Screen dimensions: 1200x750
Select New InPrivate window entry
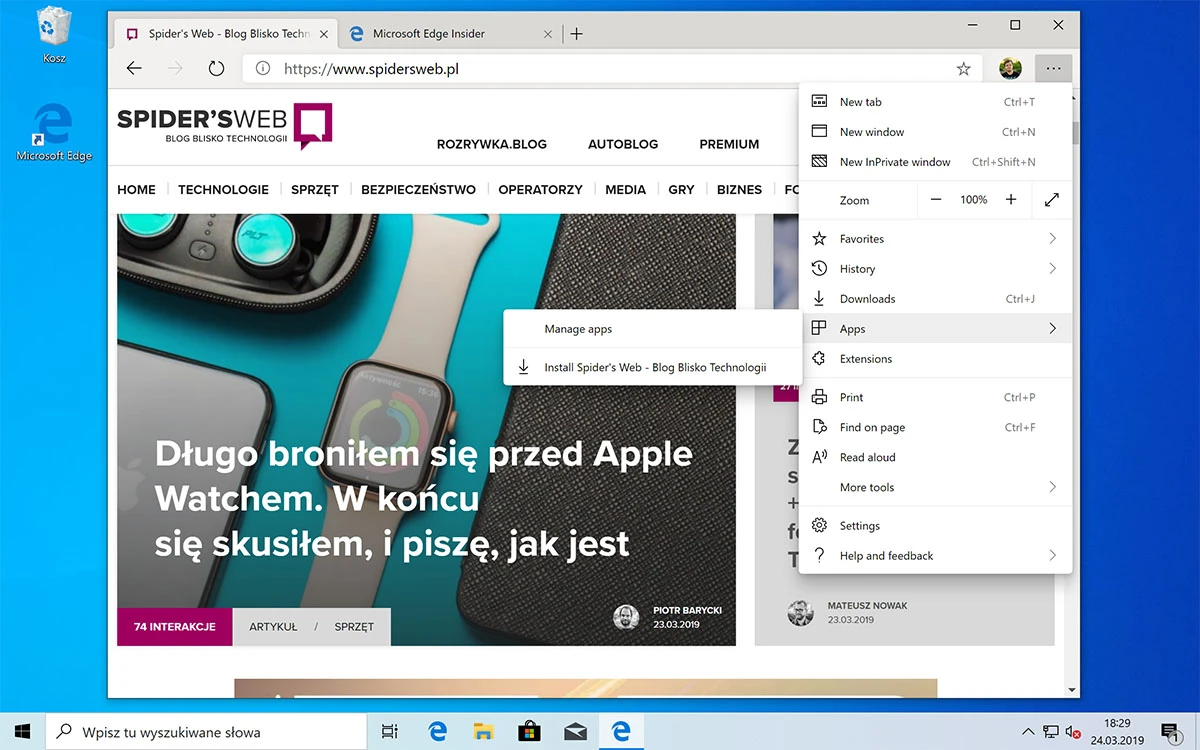935,162
